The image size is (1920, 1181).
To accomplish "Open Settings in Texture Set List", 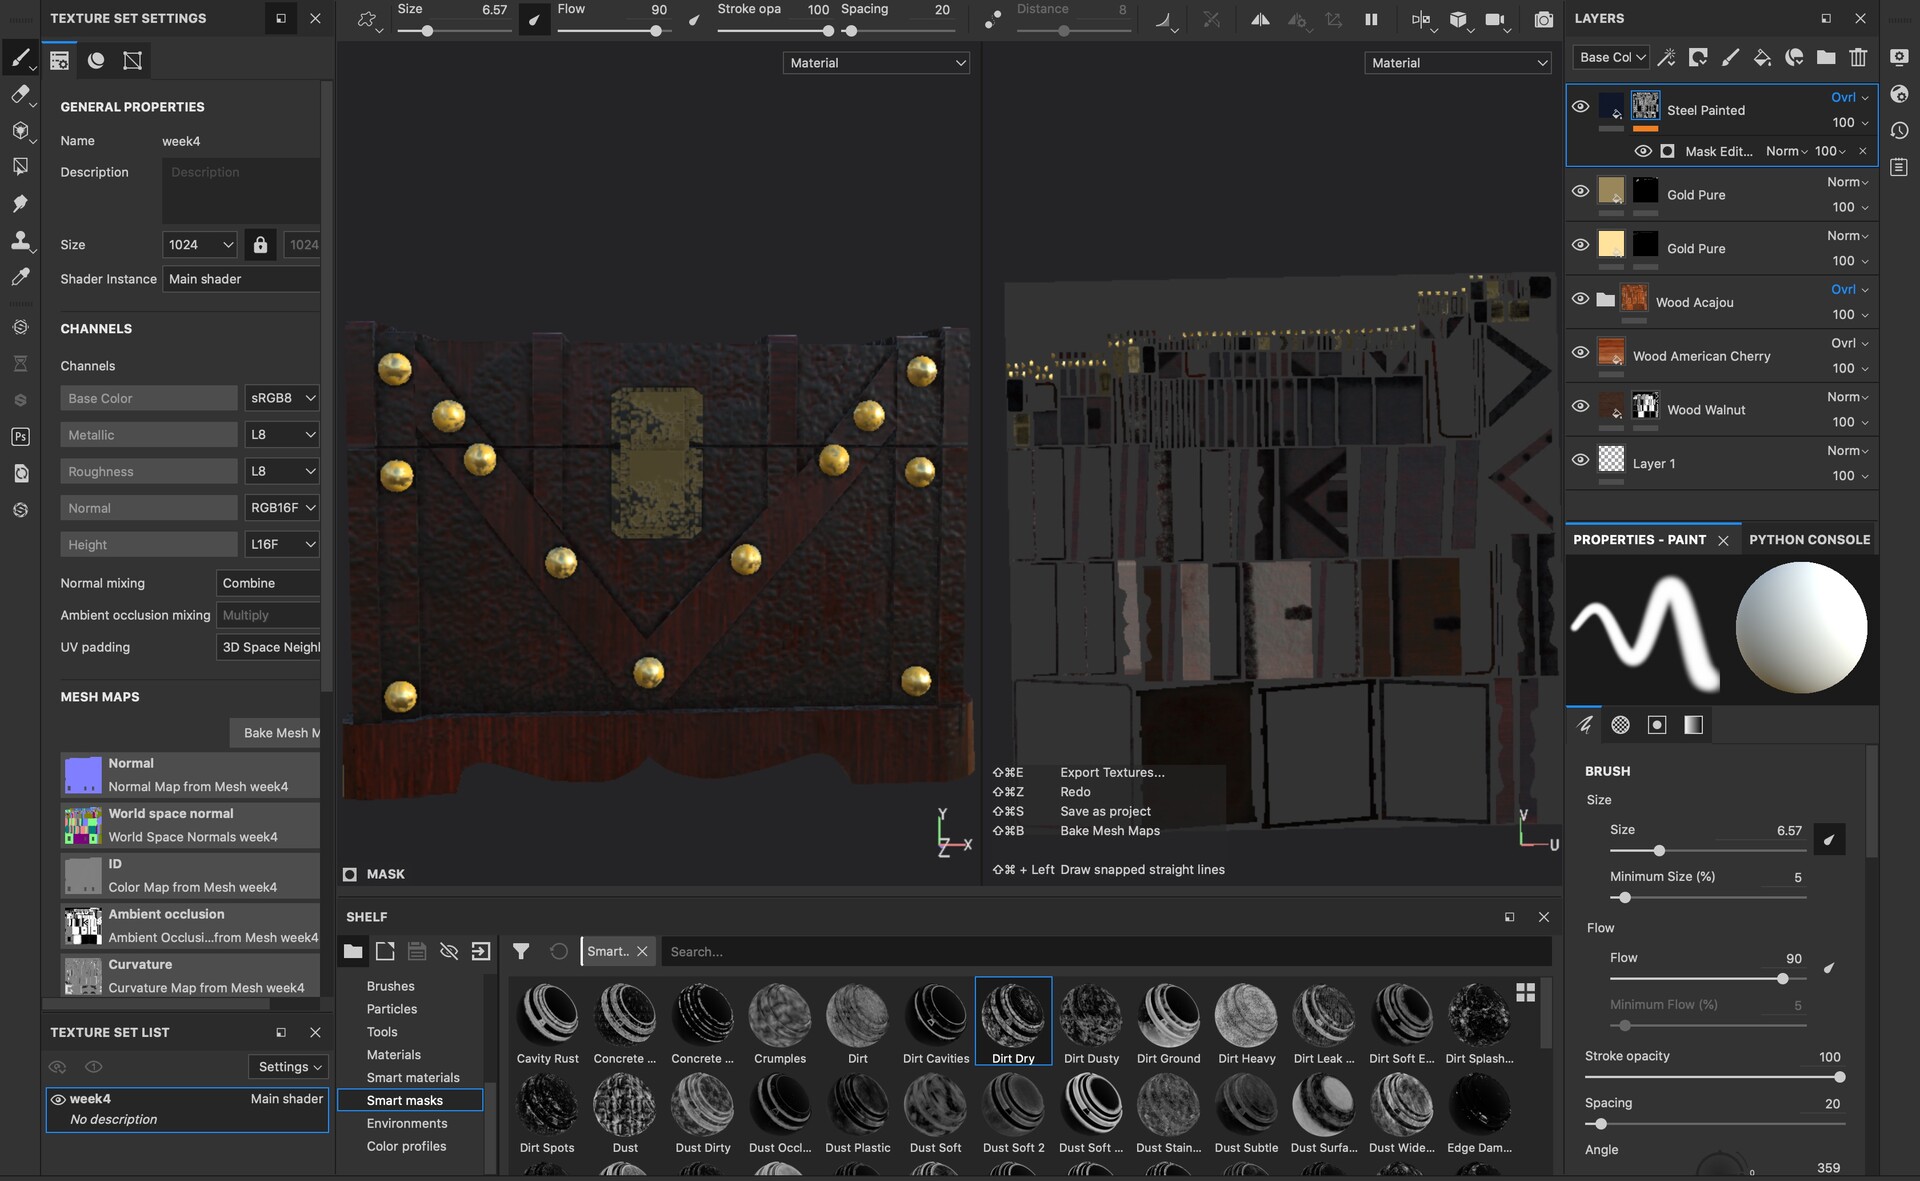I will coord(288,1067).
